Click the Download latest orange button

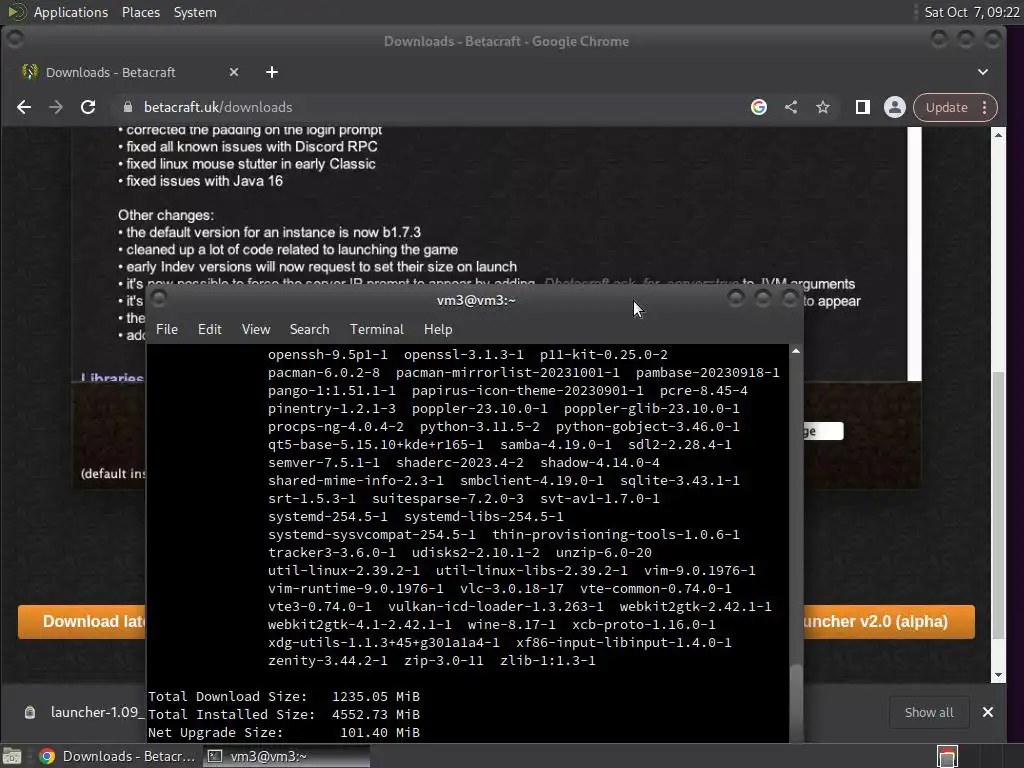[x=82, y=622]
